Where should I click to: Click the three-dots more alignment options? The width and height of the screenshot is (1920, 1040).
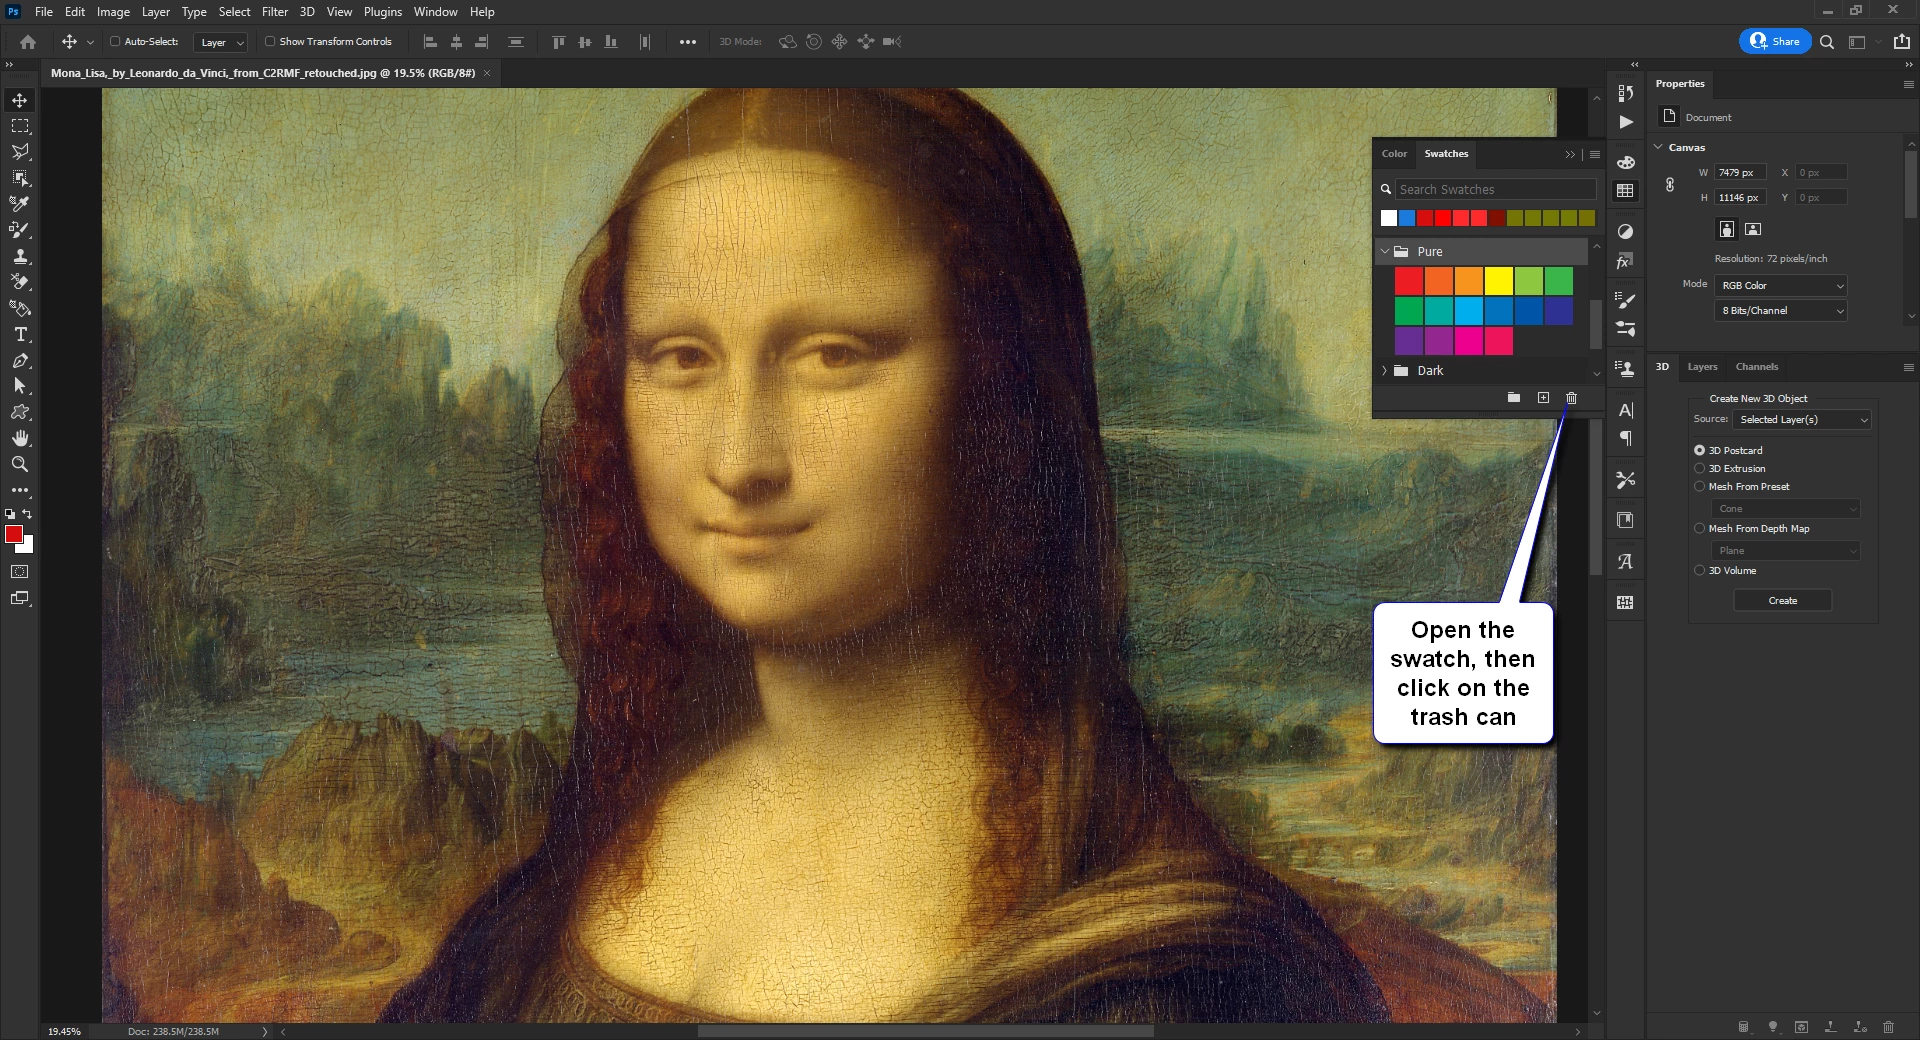click(x=688, y=42)
